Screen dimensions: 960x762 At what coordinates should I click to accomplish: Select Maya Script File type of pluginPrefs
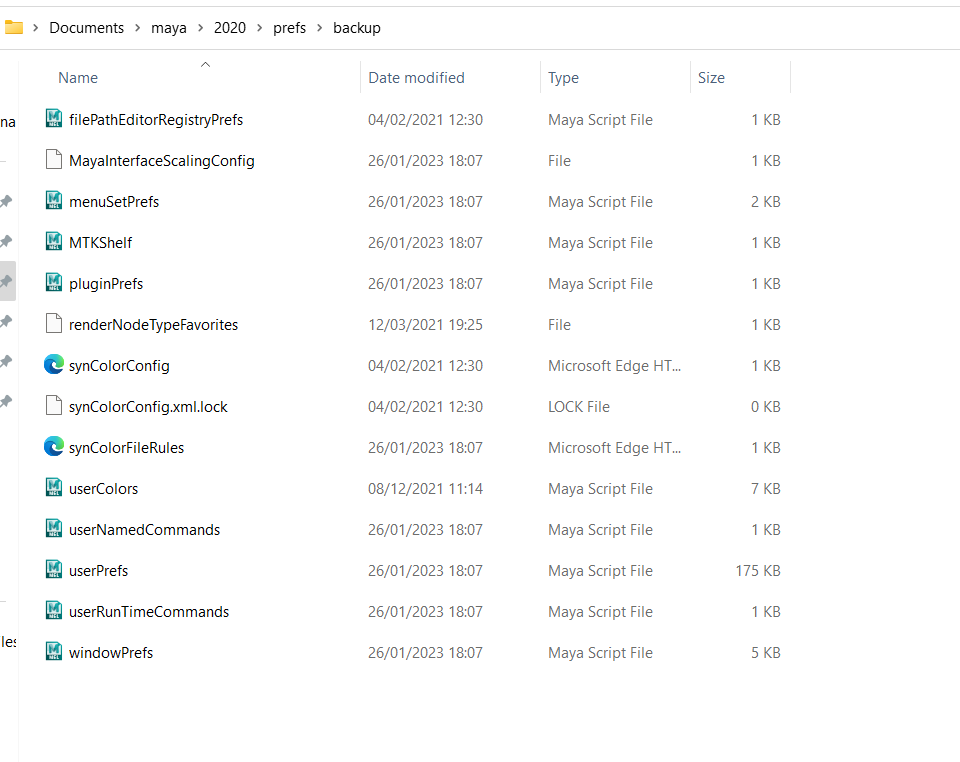pyautogui.click(x=600, y=284)
